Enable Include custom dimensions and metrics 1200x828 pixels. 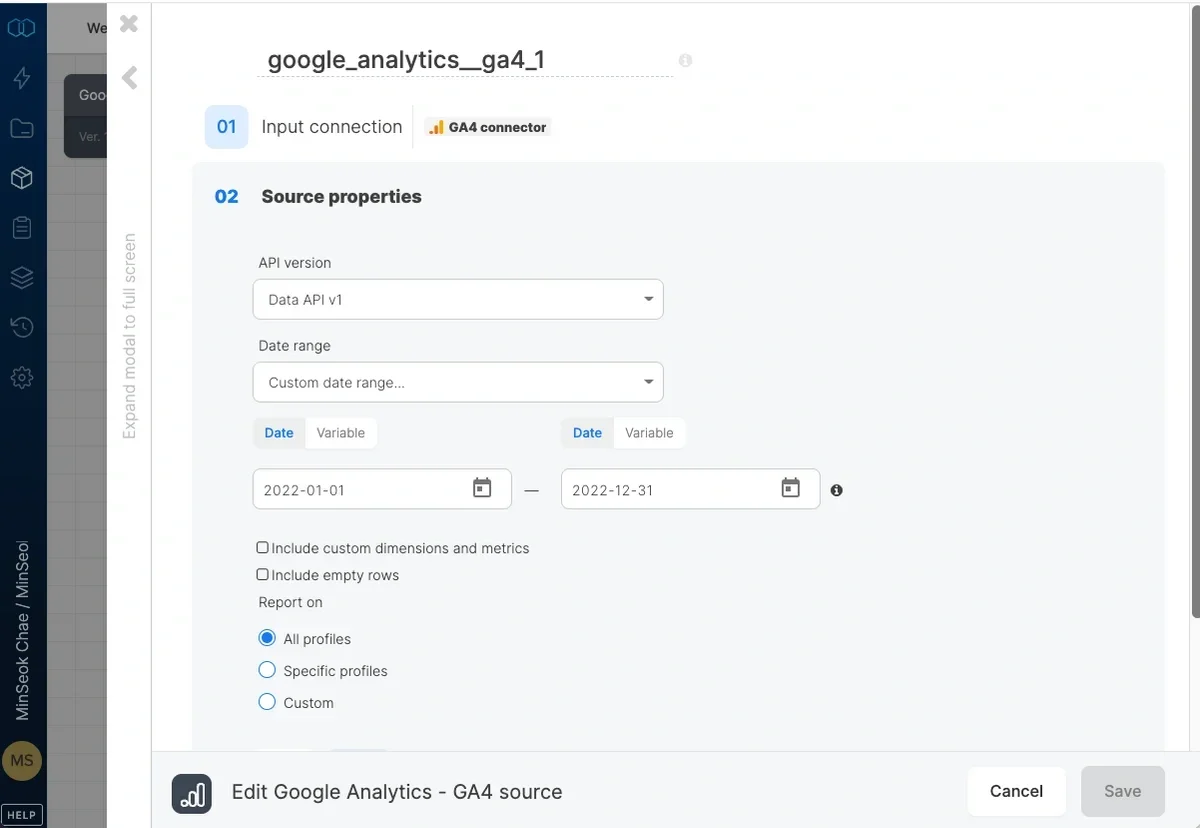261,547
